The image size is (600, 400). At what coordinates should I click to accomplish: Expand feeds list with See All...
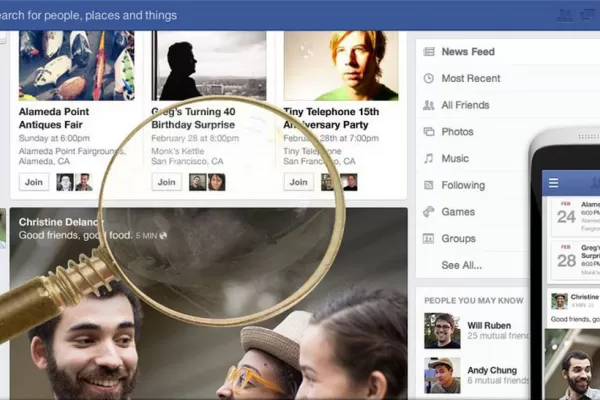(461, 265)
